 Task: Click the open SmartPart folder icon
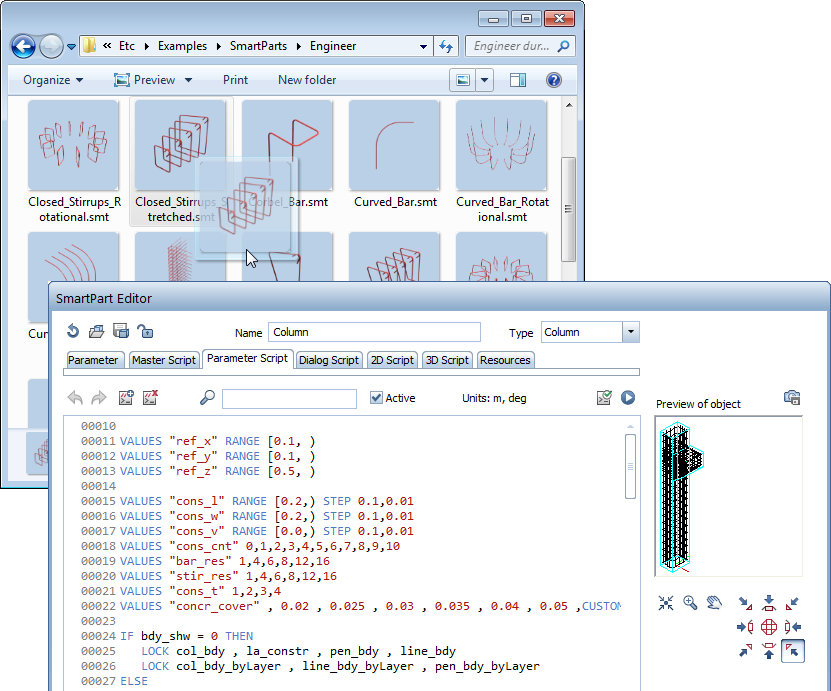96,332
